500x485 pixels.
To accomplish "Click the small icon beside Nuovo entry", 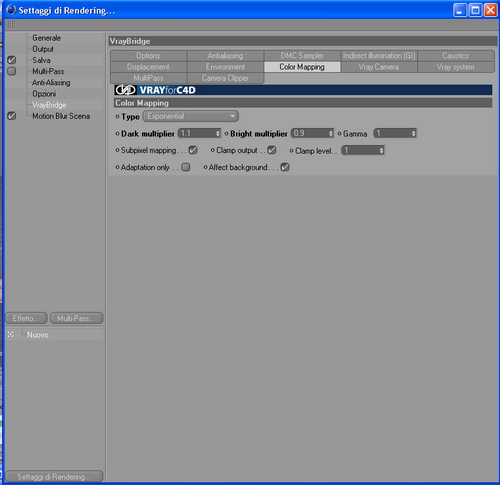I will pyautogui.click(x=11, y=334).
